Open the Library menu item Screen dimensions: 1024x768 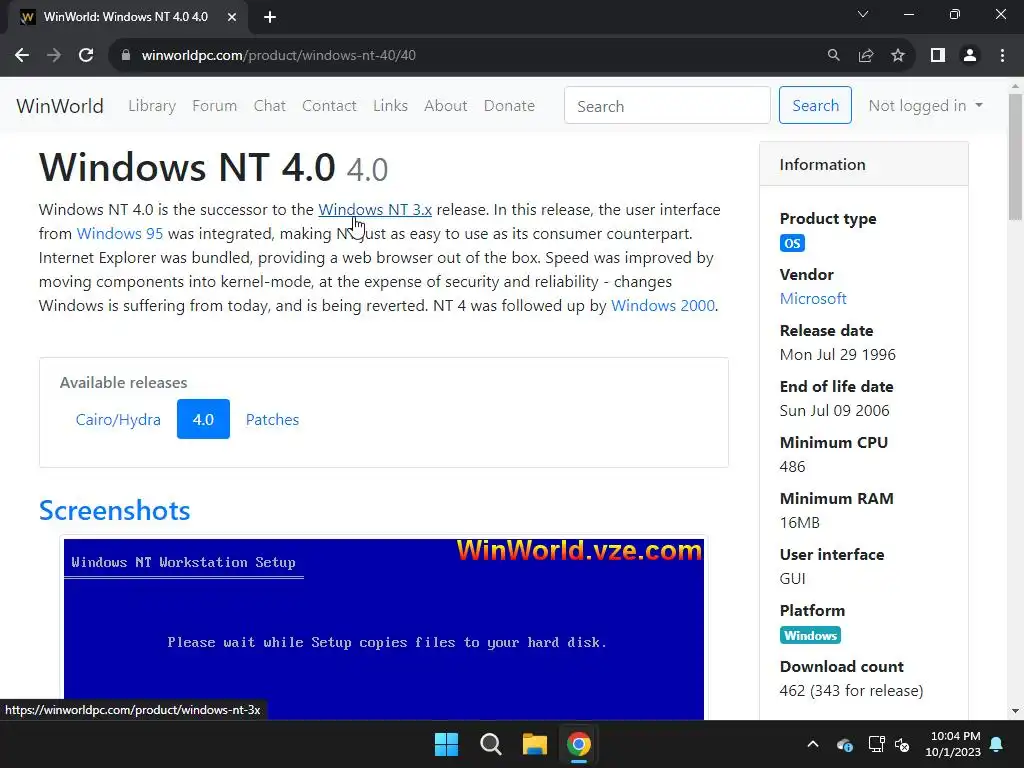[x=152, y=106]
